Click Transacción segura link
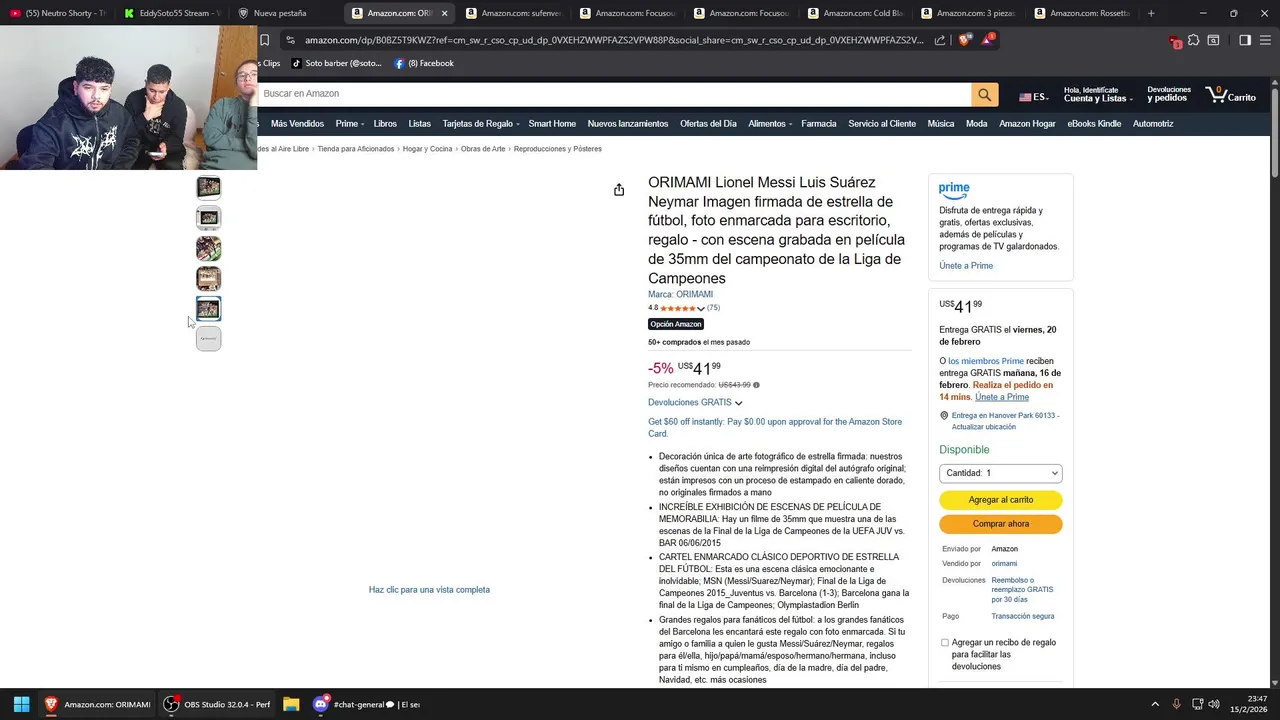This screenshot has height=720, width=1280. coord(1022,617)
